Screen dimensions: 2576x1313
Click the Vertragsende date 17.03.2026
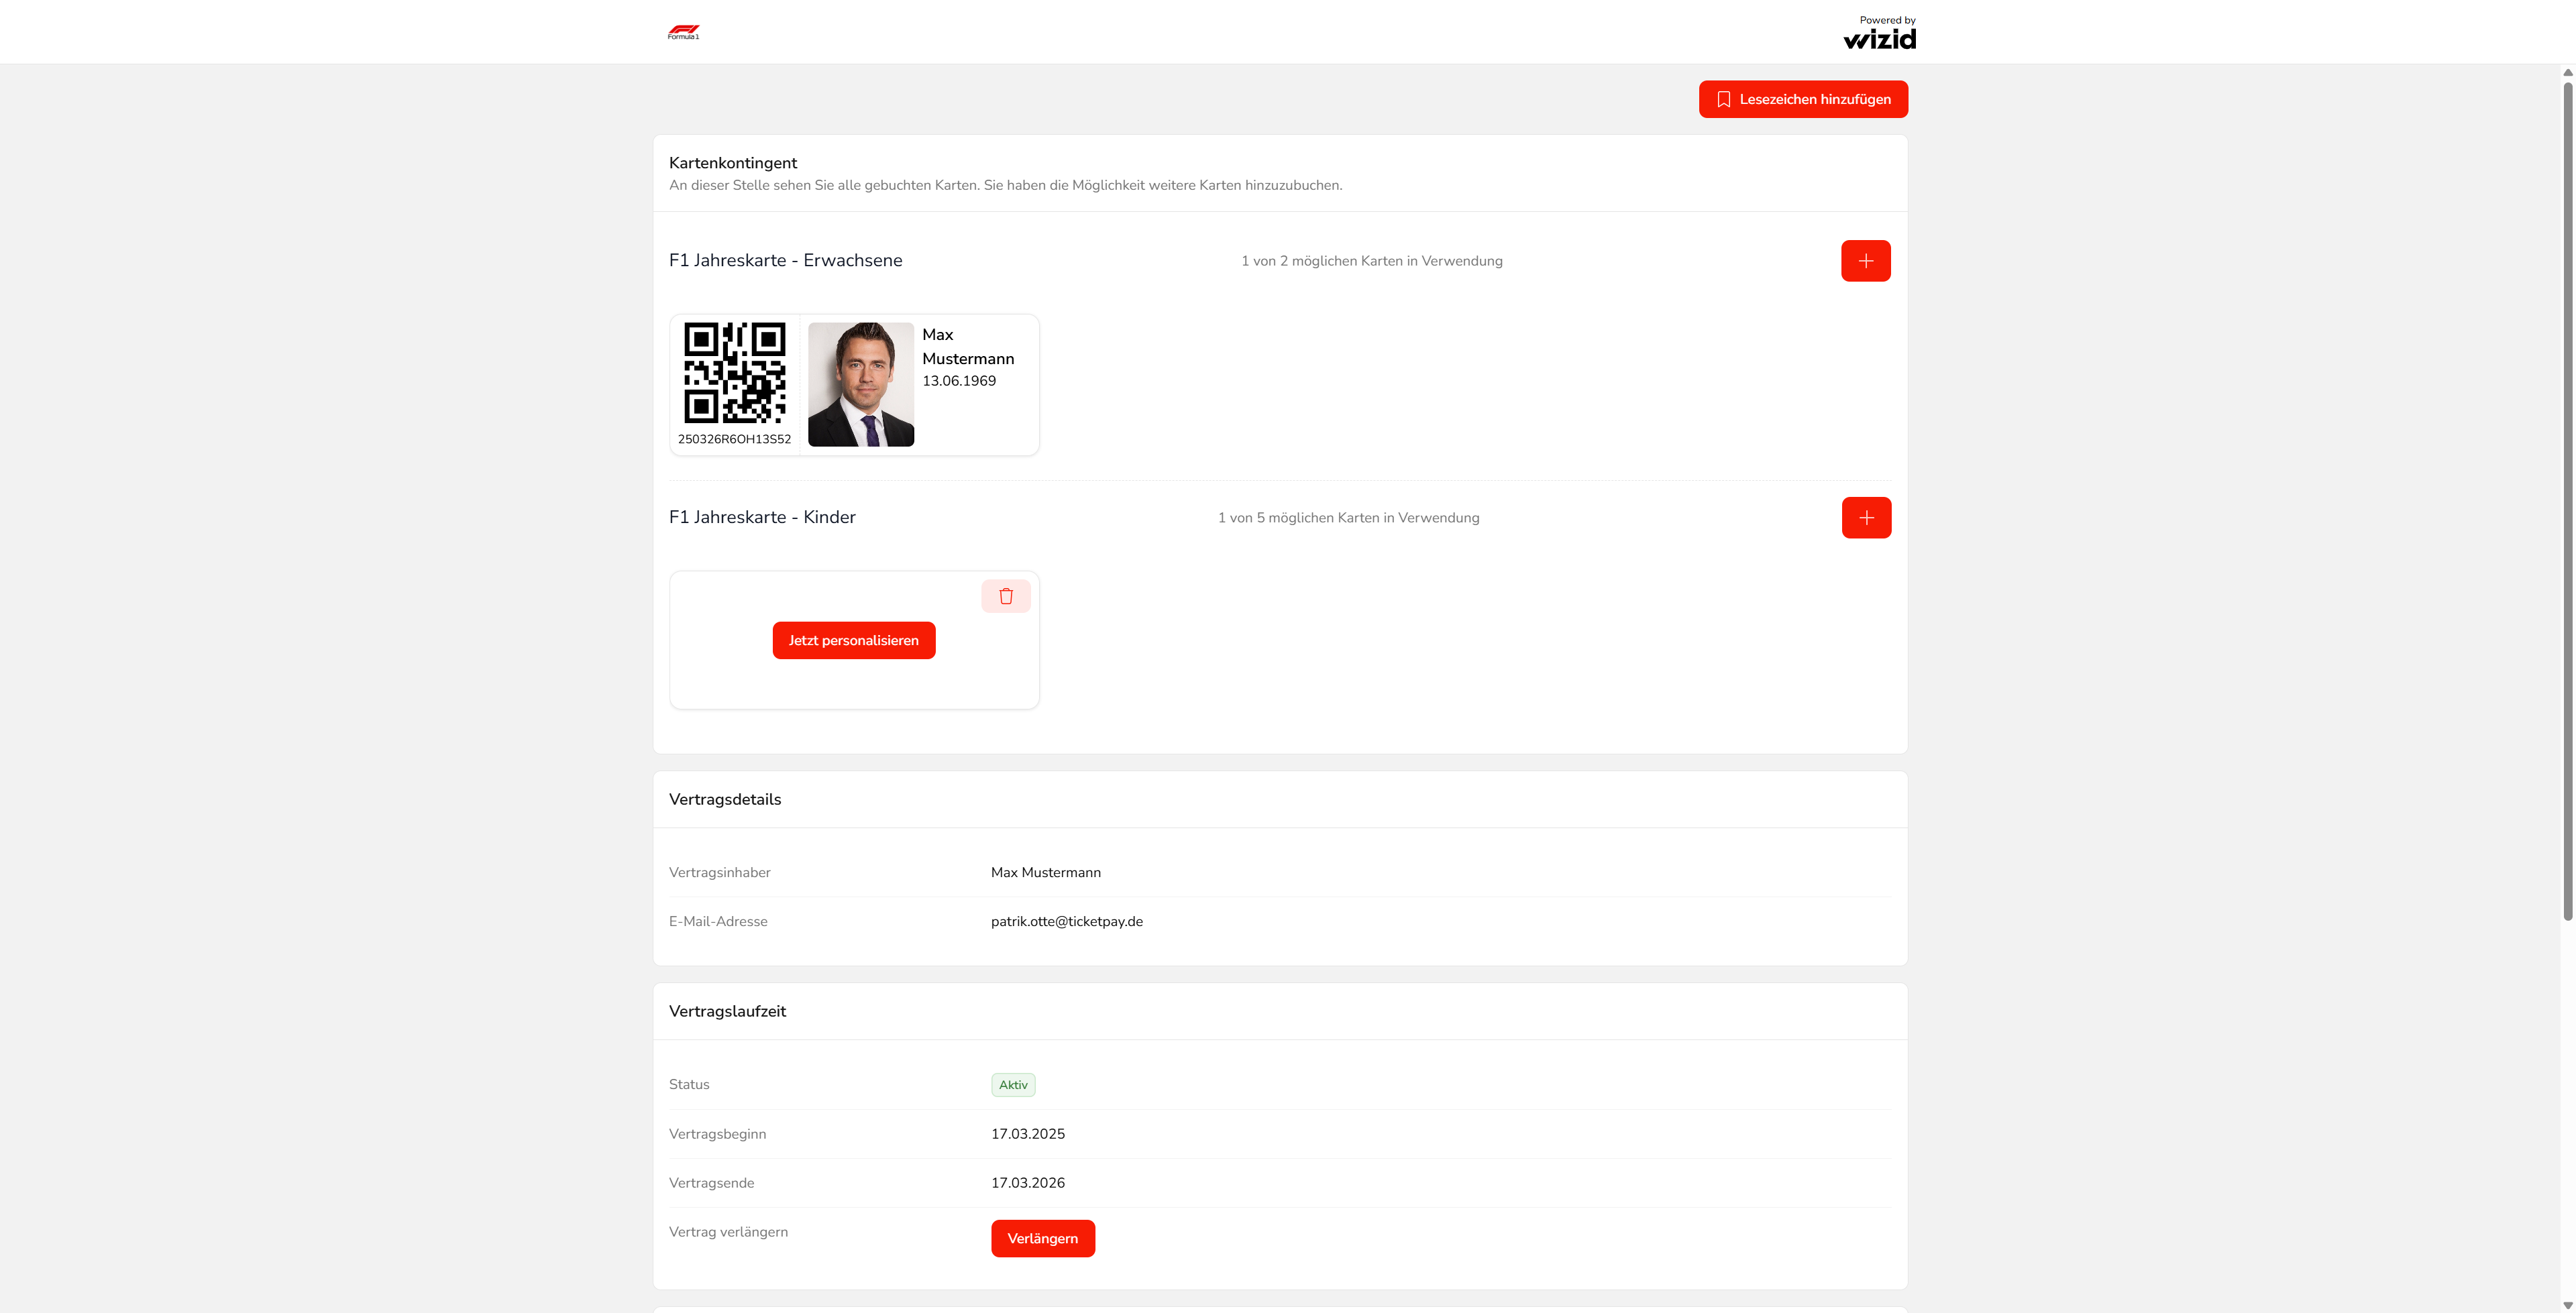(x=1027, y=1183)
